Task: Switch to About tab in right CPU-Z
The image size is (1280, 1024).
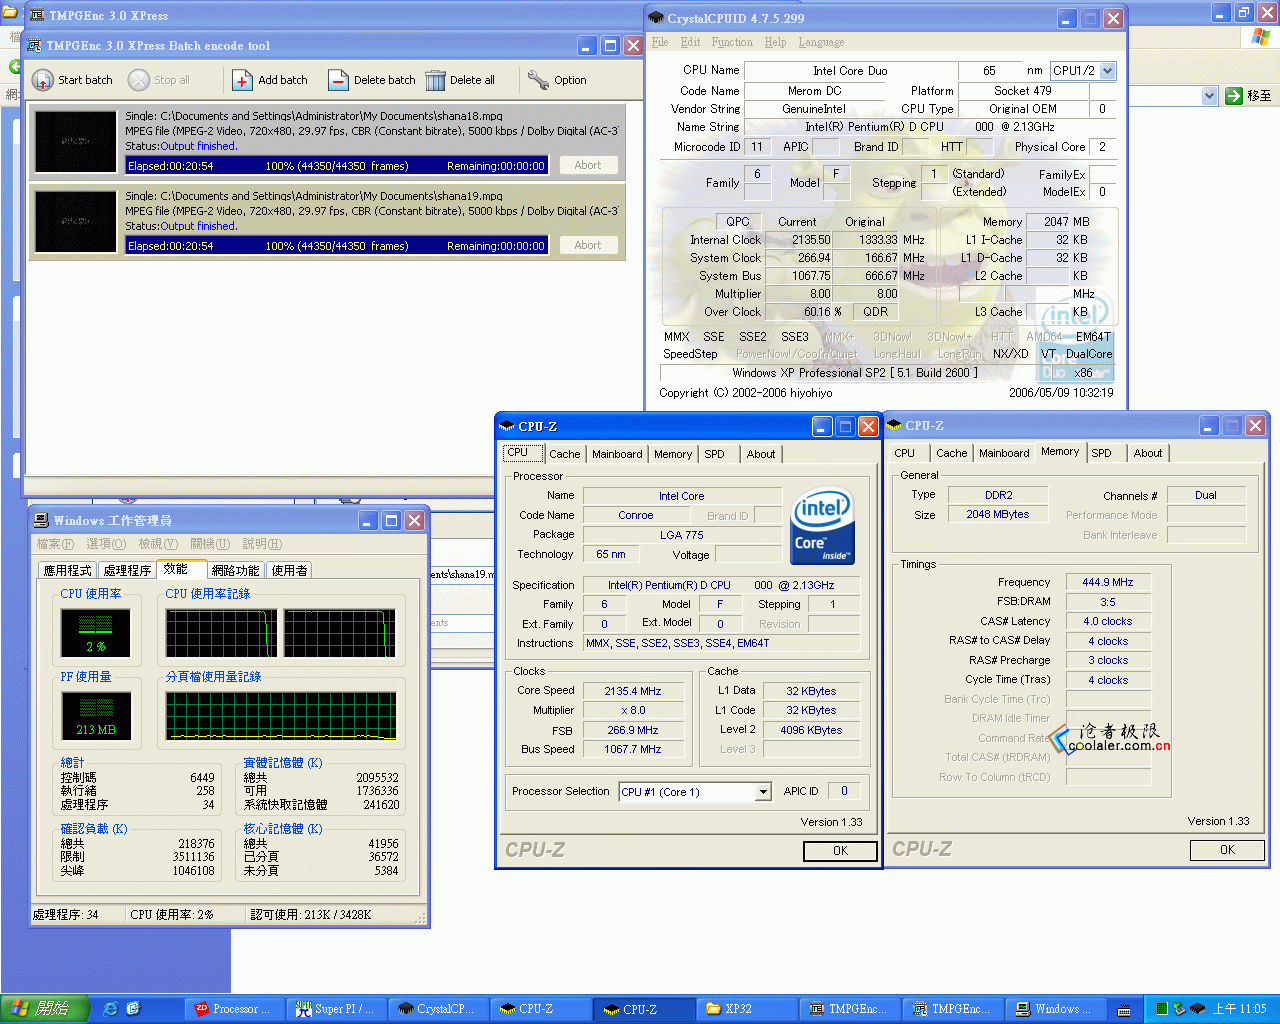Action: tap(1148, 453)
